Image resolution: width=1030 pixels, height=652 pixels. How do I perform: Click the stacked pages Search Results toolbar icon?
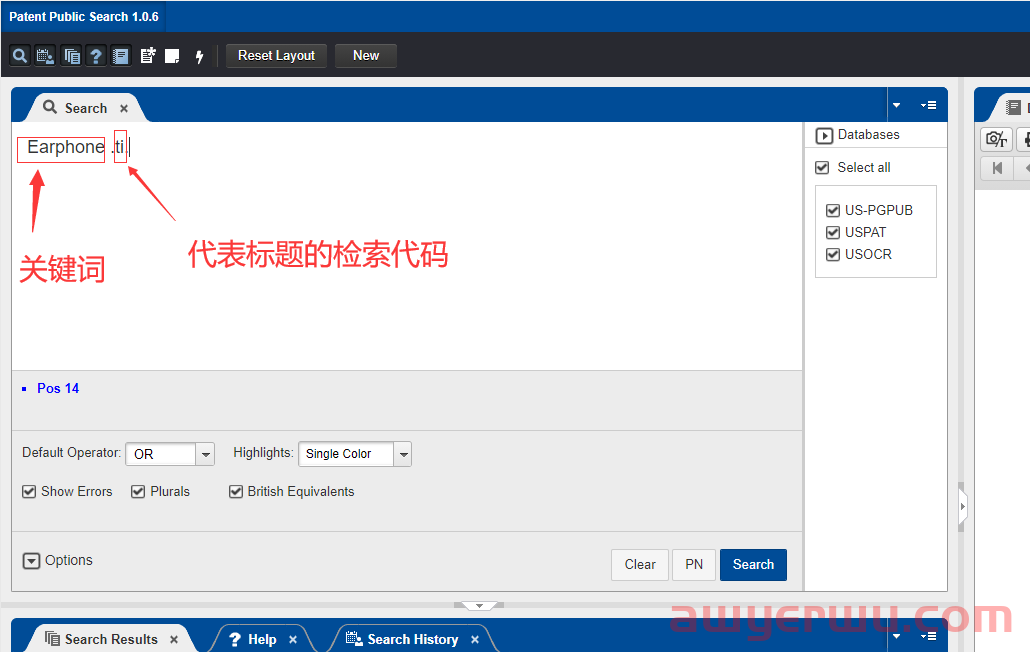pos(71,56)
